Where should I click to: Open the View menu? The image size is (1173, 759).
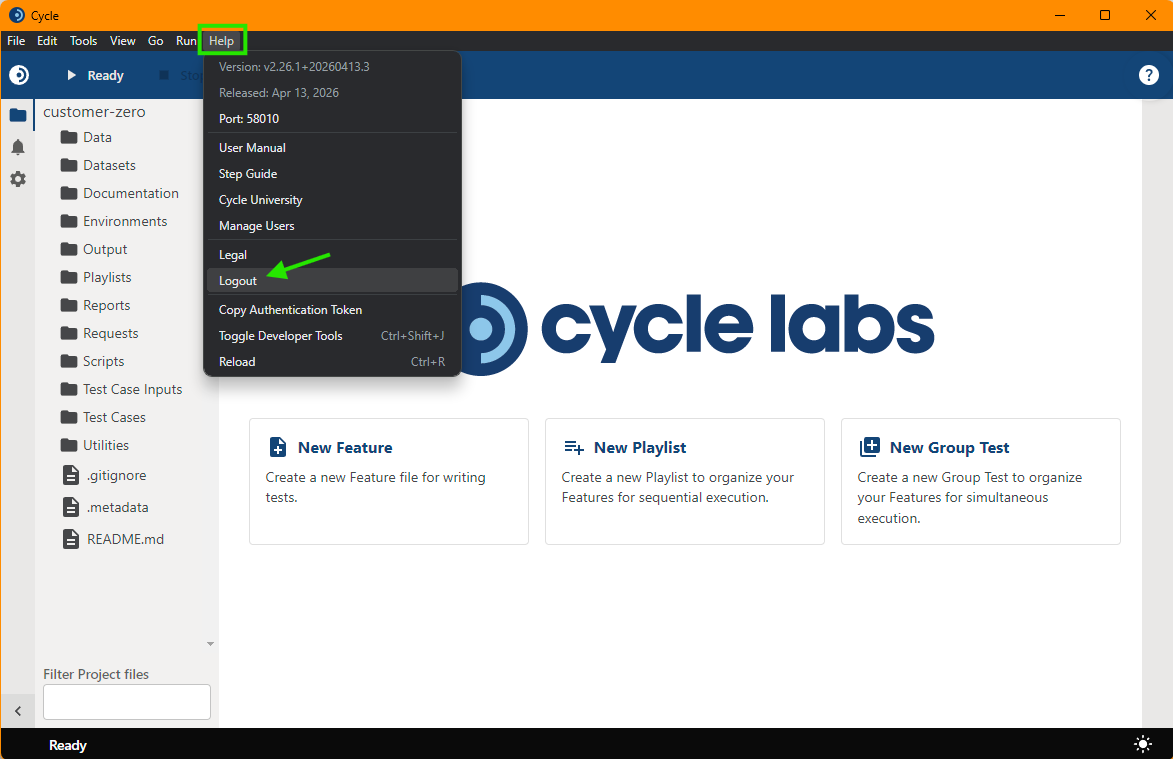coord(122,40)
